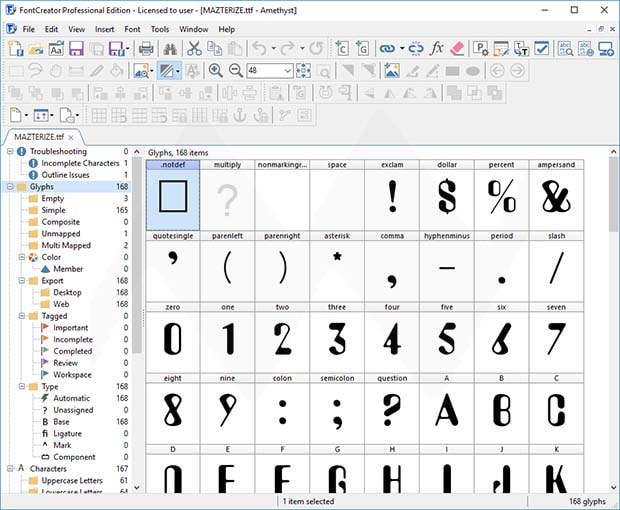Open the Tools menu
620x510 pixels.
[x=160, y=29]
